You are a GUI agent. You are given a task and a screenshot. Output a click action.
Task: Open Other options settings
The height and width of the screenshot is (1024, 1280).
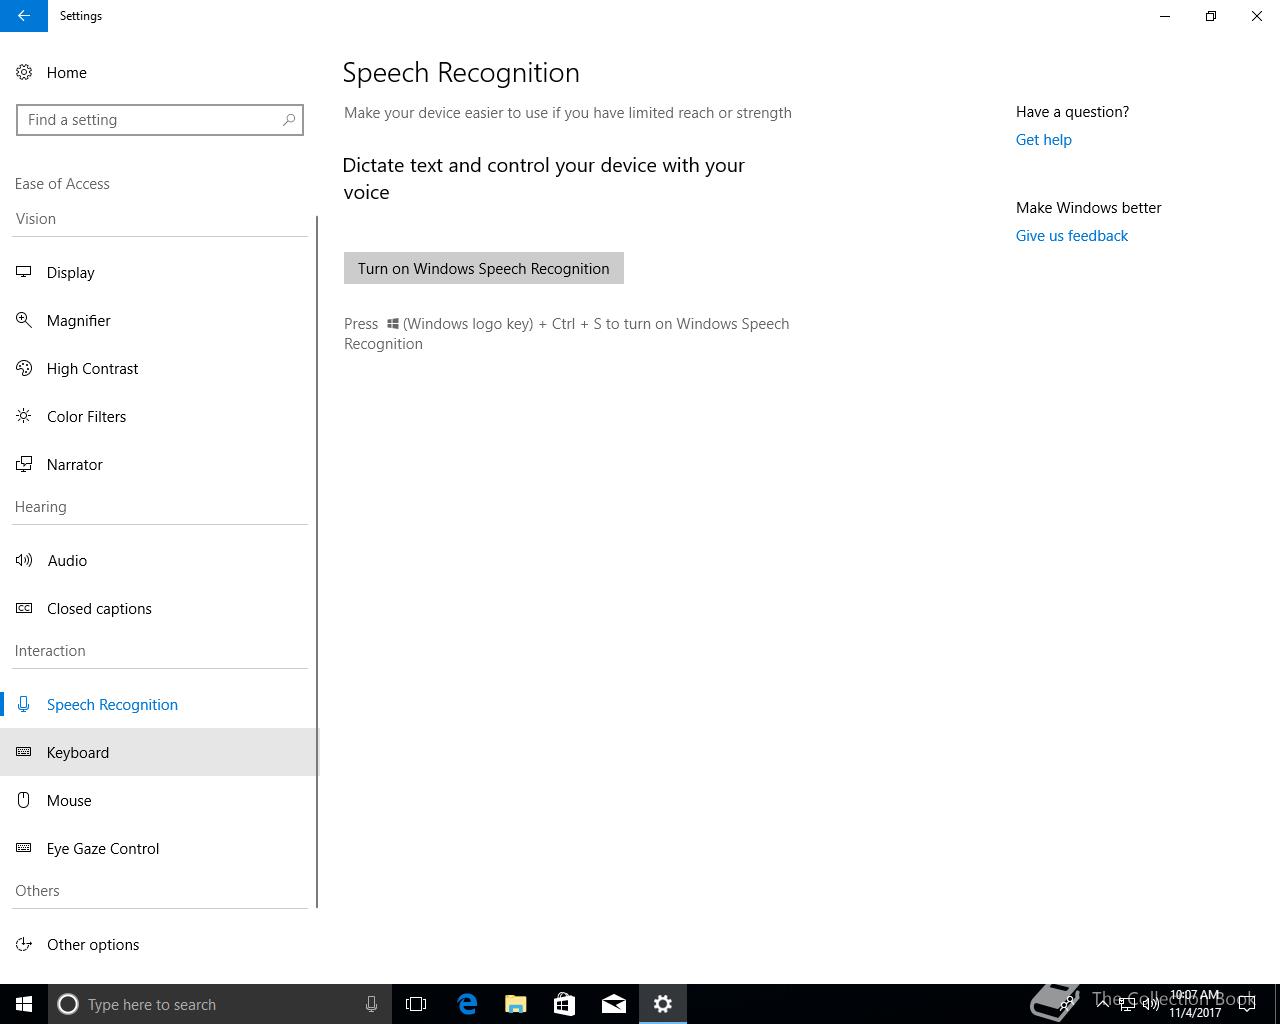click(x=160, y=945)
